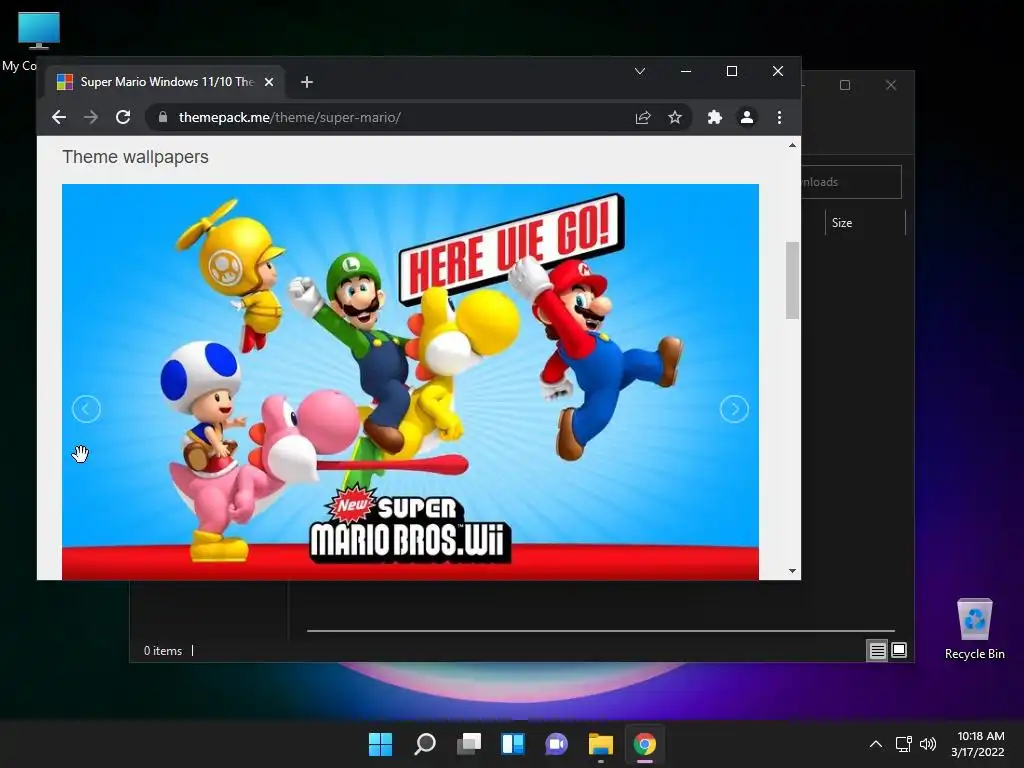This screenshot has height=768, width=1024.
Task: Click the themepack.me address bar
Action: (418, 118)
